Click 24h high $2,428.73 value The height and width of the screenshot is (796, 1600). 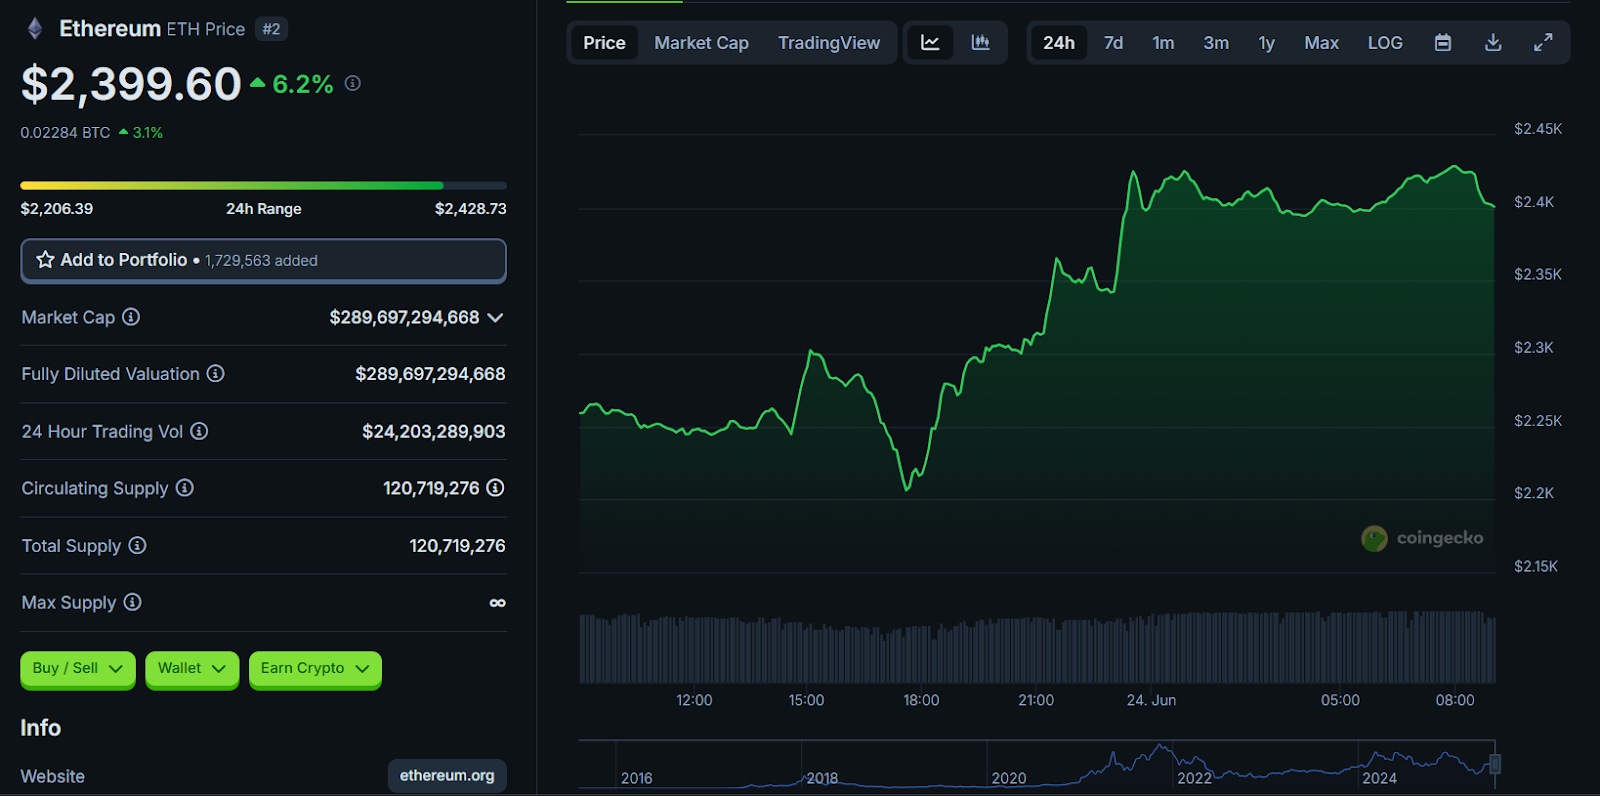[470, 209]
